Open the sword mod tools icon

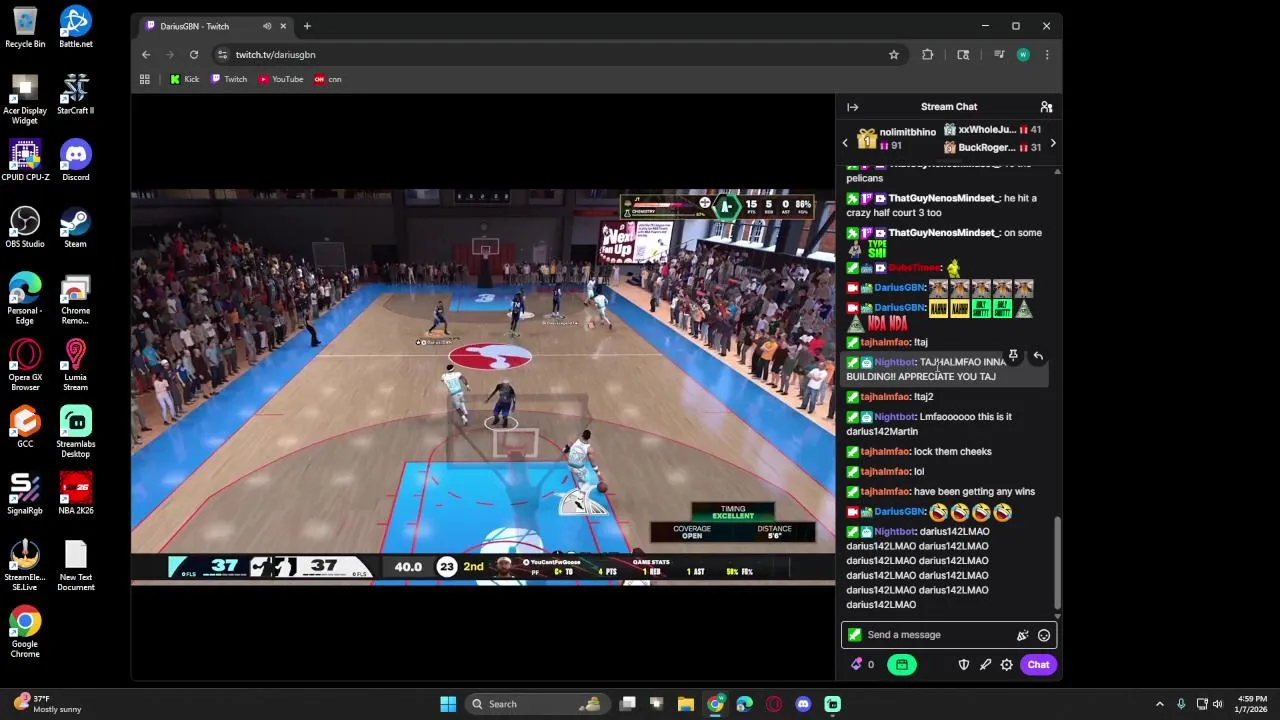(985, 665)
